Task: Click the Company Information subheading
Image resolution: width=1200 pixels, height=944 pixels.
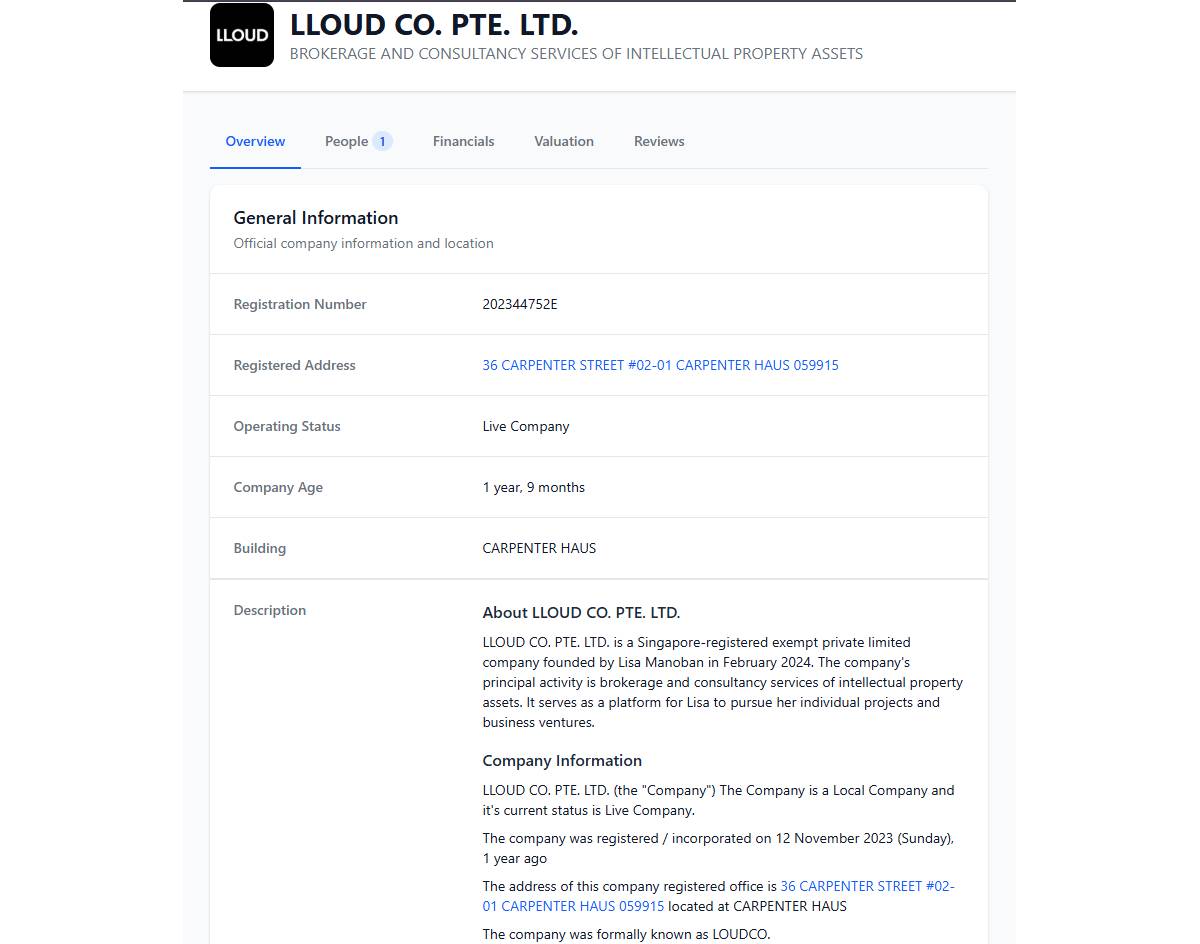Action: pos(562,760)
